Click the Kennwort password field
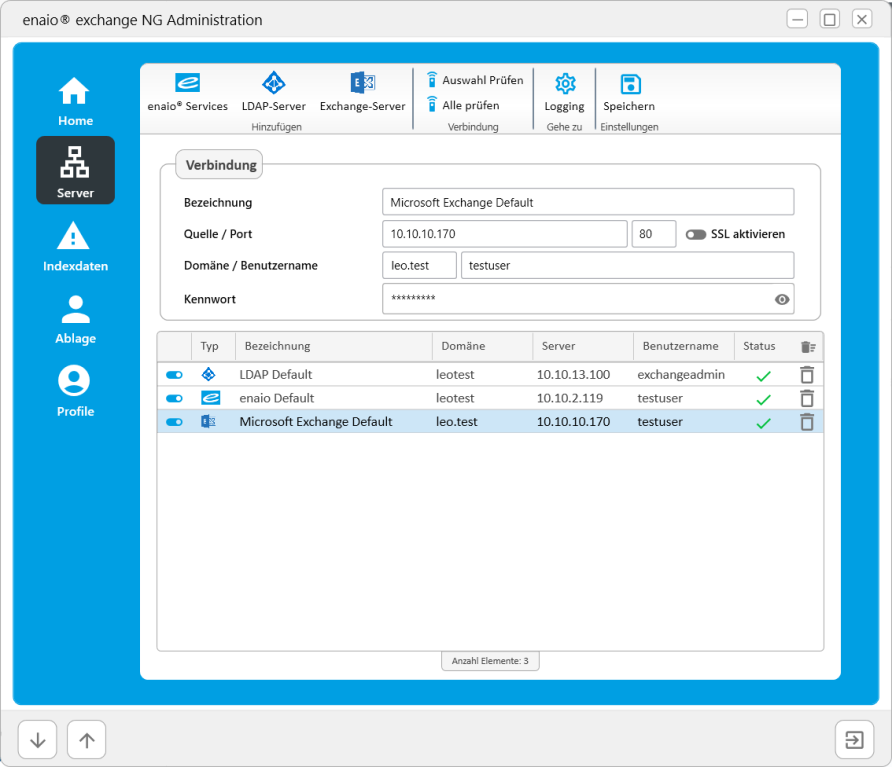 pyautogui.click(x=588, y=299)
